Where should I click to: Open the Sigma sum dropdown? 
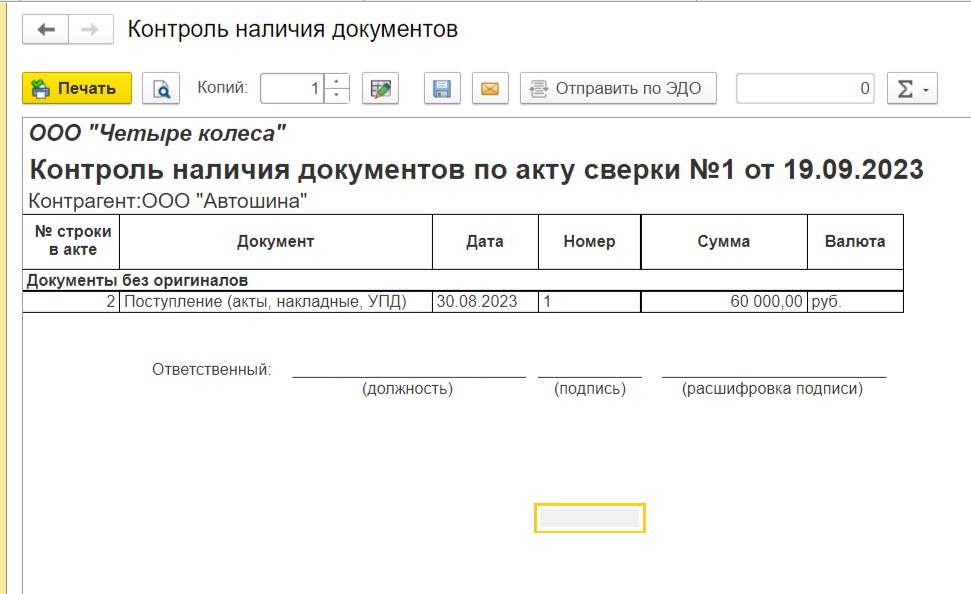911,89
